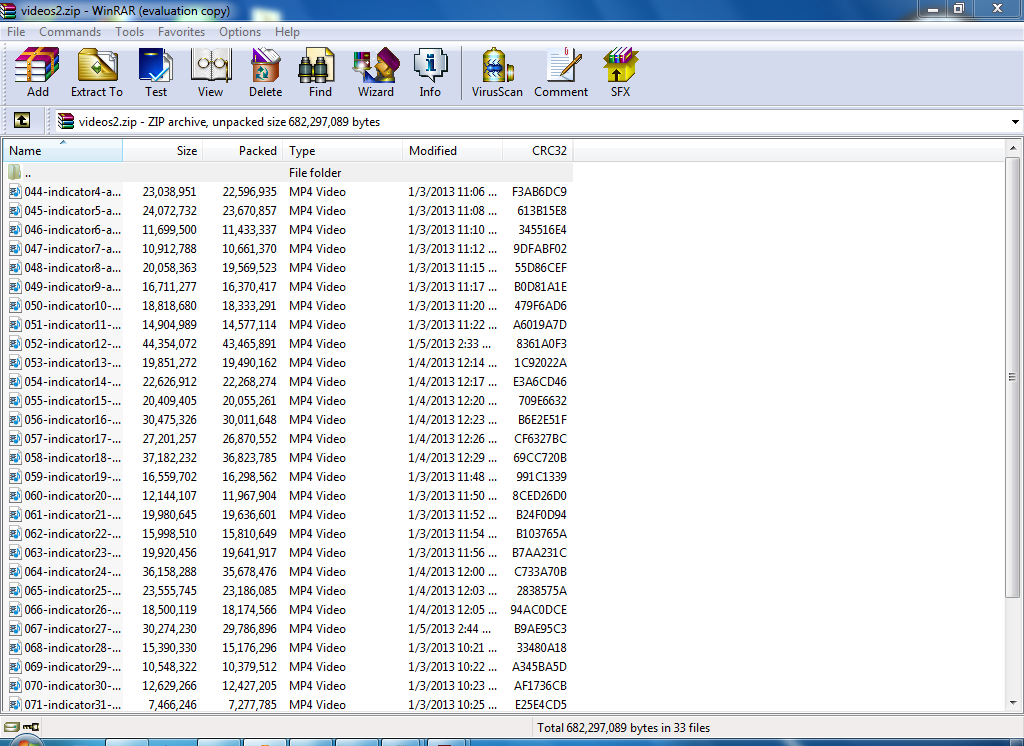This screenshot has height=746, width=1024.
Task: Expand the archive path dropdown arrow
Action: point(1014,122)
